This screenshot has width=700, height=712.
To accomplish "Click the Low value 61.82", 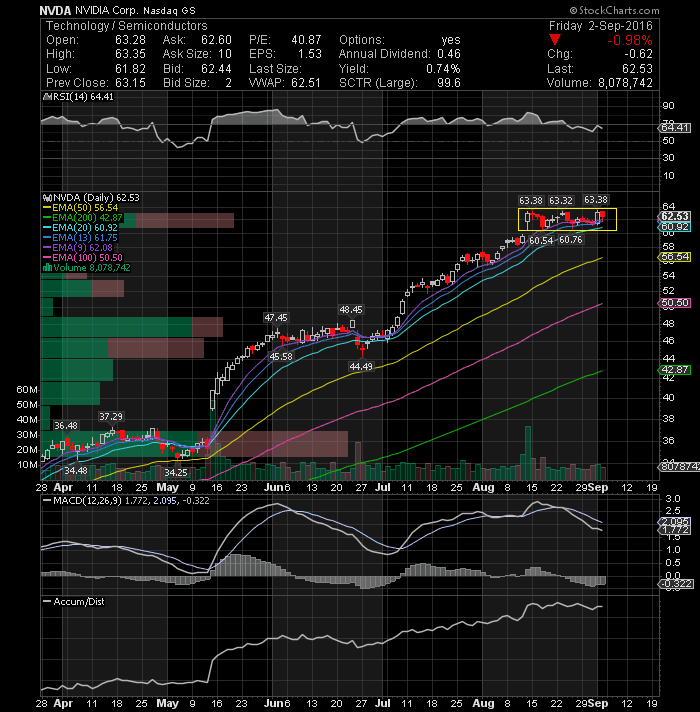I will (130, 69).
